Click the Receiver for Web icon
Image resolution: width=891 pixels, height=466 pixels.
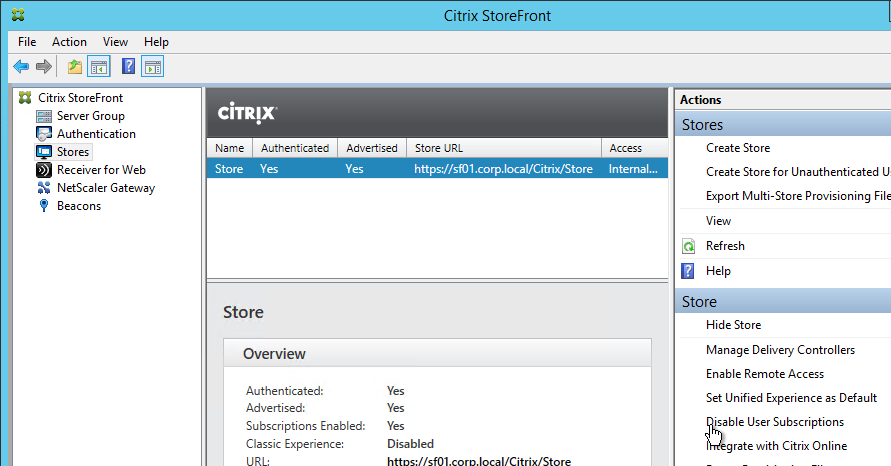(x=44, y=170)
